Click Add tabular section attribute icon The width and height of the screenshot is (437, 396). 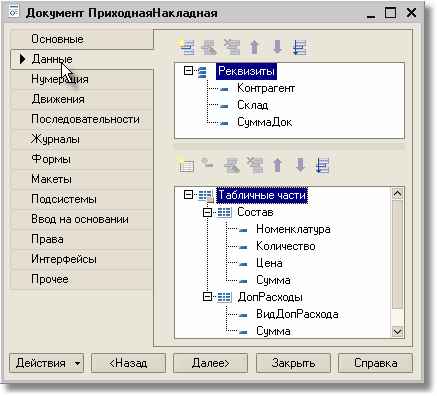(x=207, y=163)
